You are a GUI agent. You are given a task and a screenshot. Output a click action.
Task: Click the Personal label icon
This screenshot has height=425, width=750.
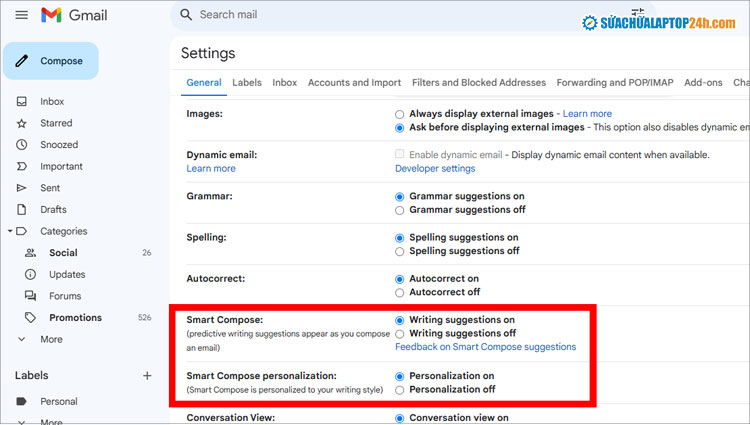[22, 401]
